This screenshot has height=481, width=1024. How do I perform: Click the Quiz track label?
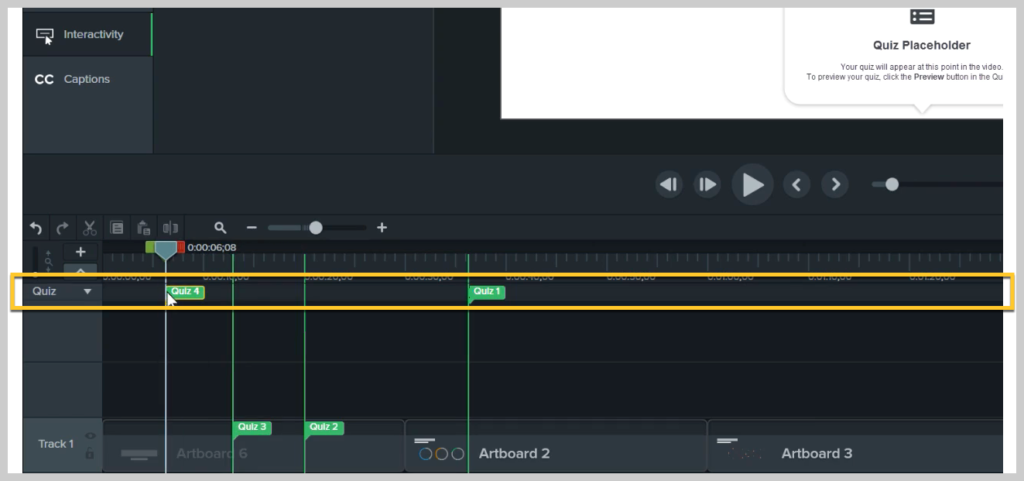tap(44, 292)
